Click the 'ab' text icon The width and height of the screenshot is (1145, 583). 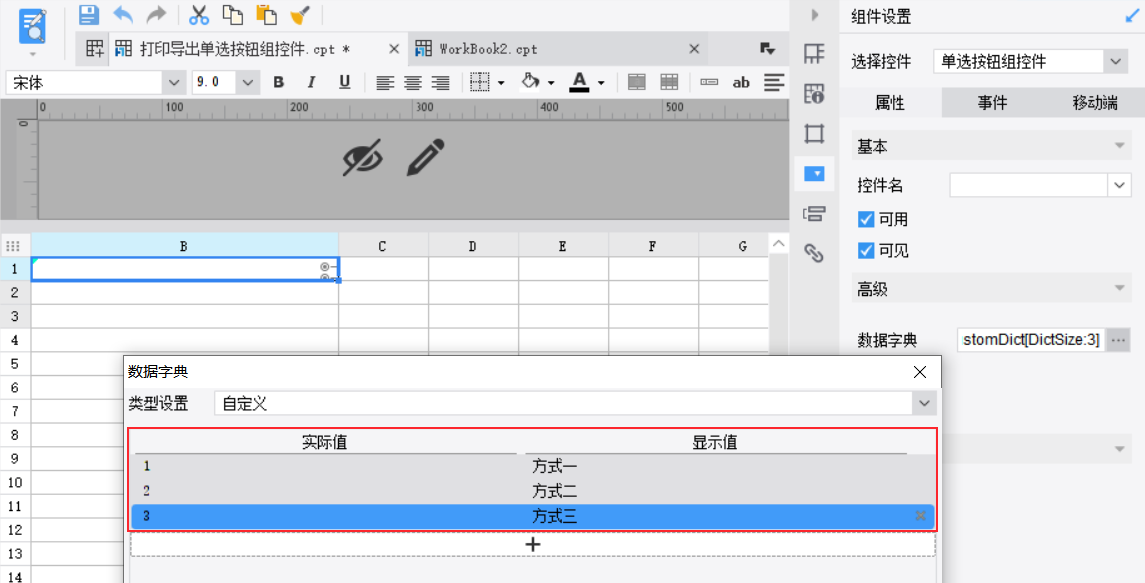coord(741,83)
